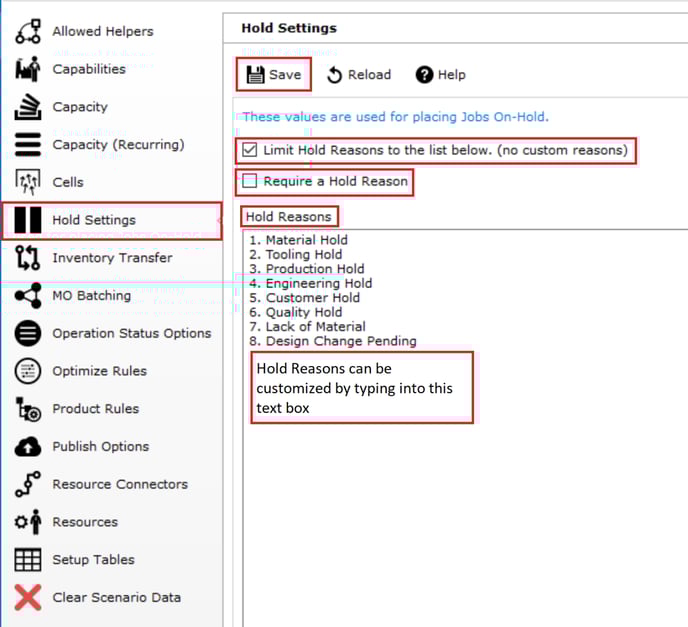This screenshot has height=627, width=688.
Task: Reload the hold settings values
Action: (359, 75)
